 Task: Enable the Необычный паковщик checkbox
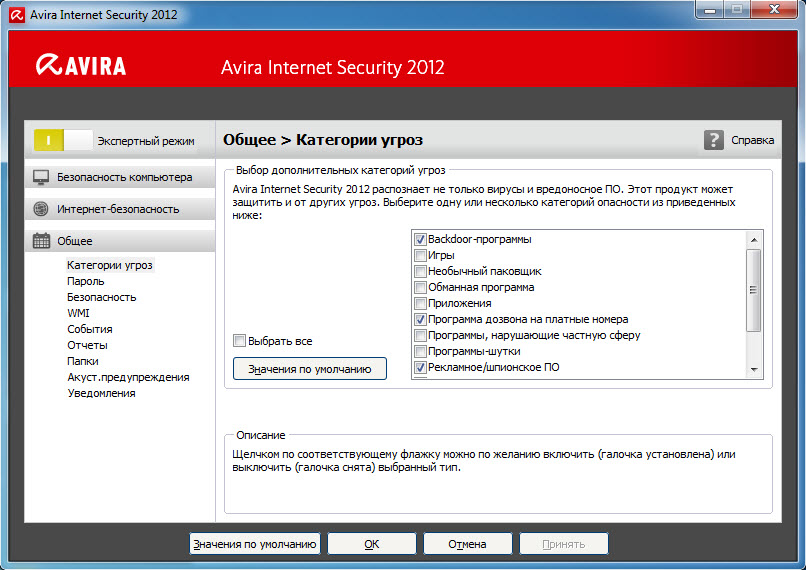pos(420,271)
